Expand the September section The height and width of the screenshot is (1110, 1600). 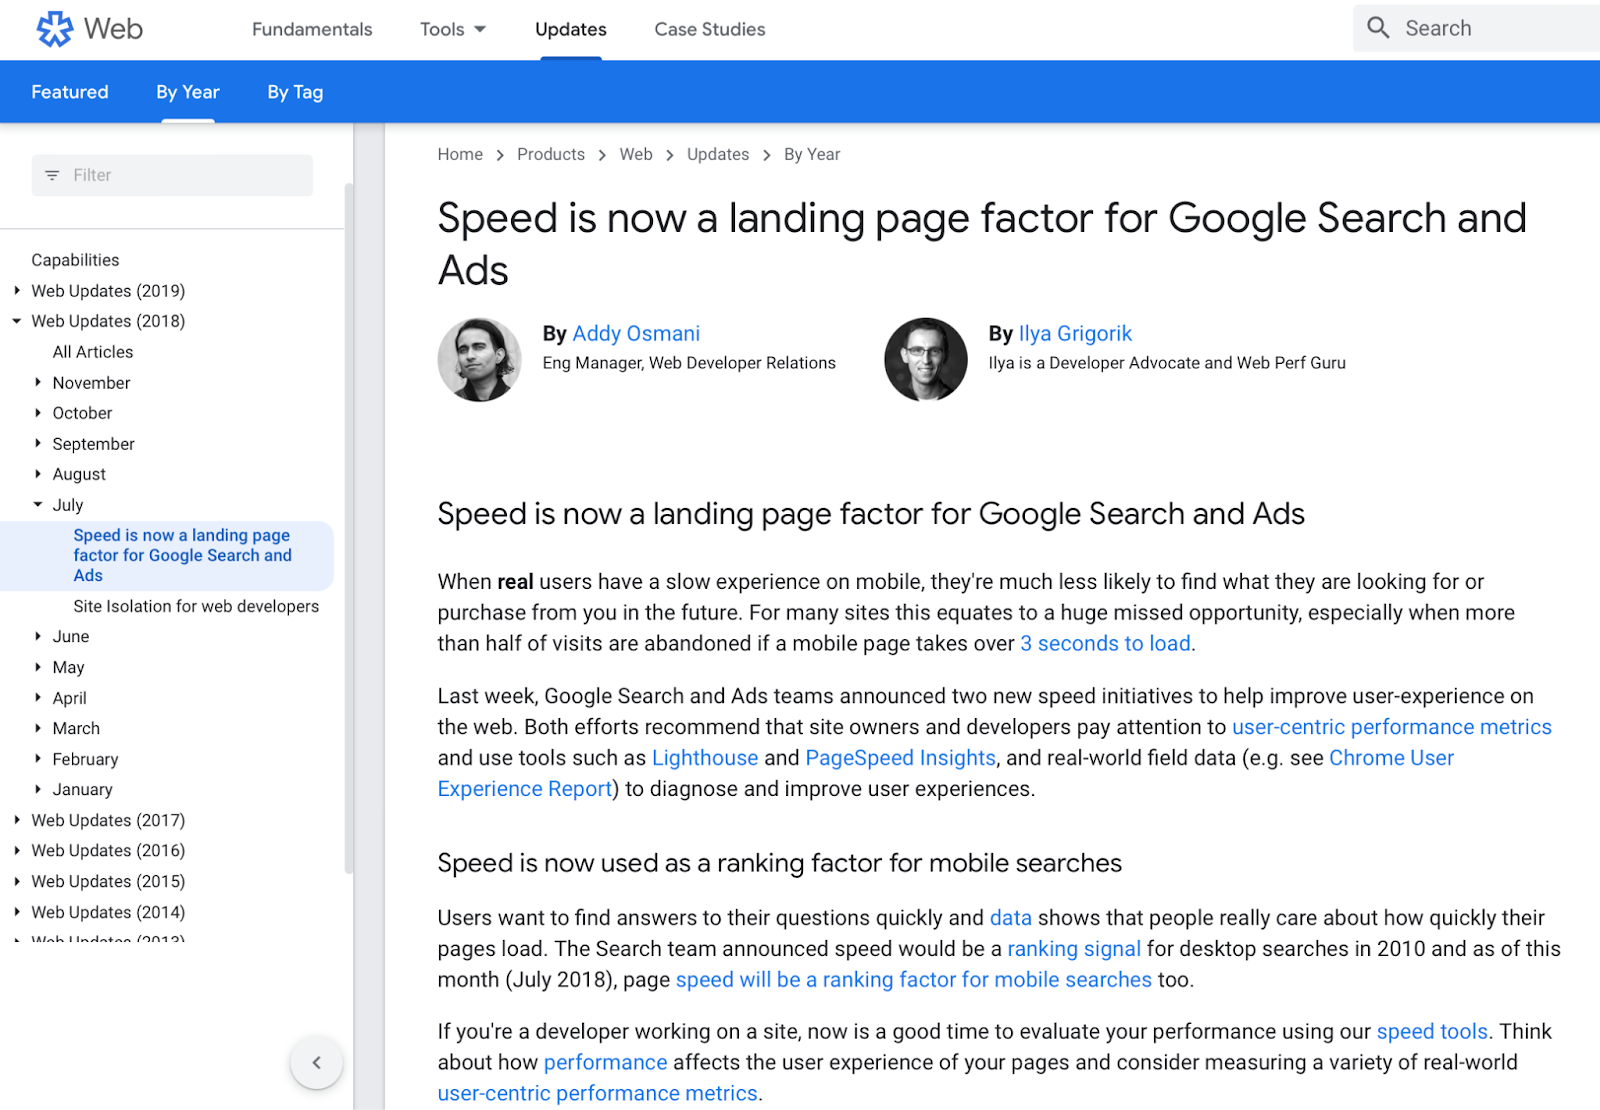[x=38, y=443]
